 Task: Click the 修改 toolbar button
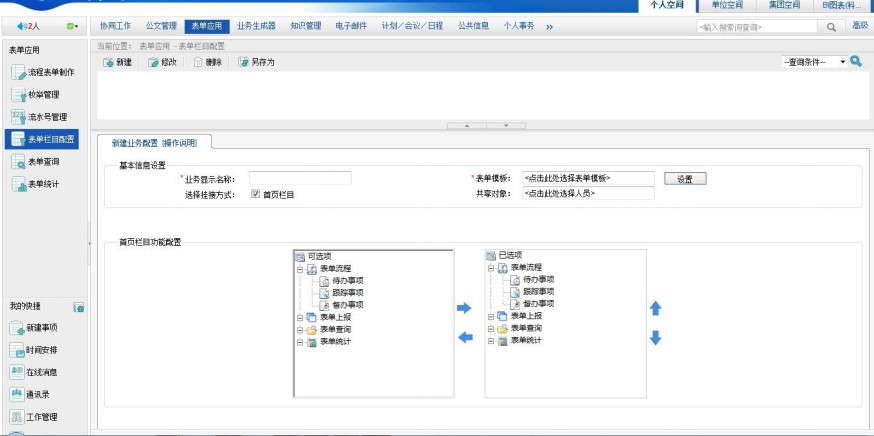point(162,62)
